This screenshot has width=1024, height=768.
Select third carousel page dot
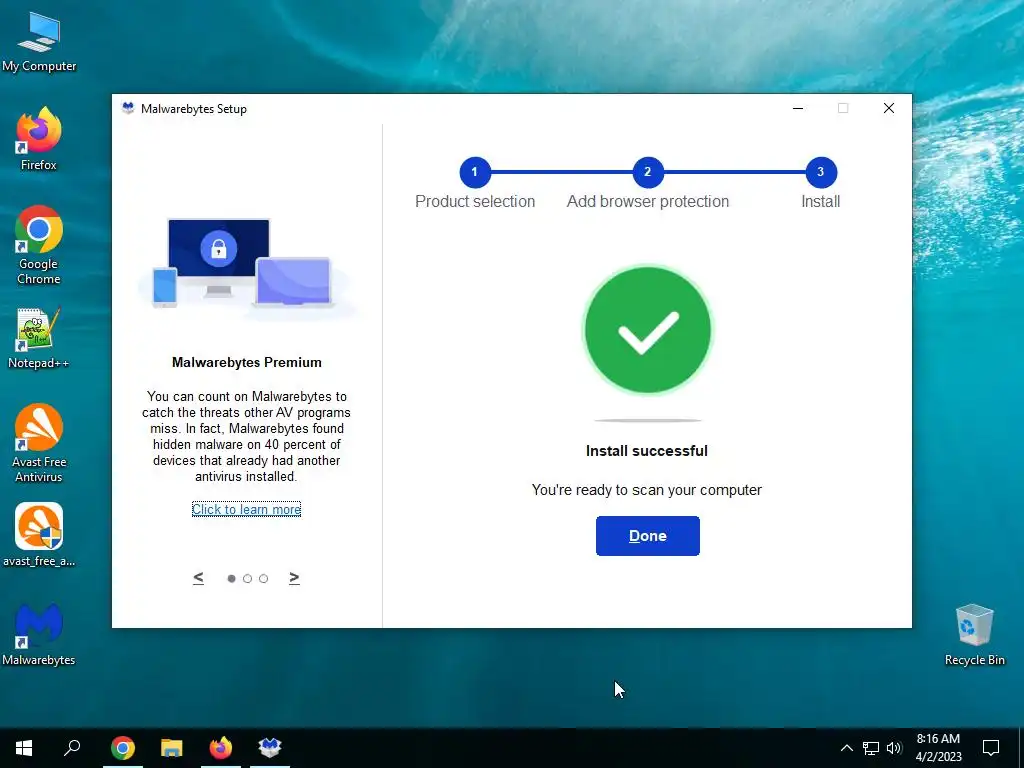pos(263,579)
